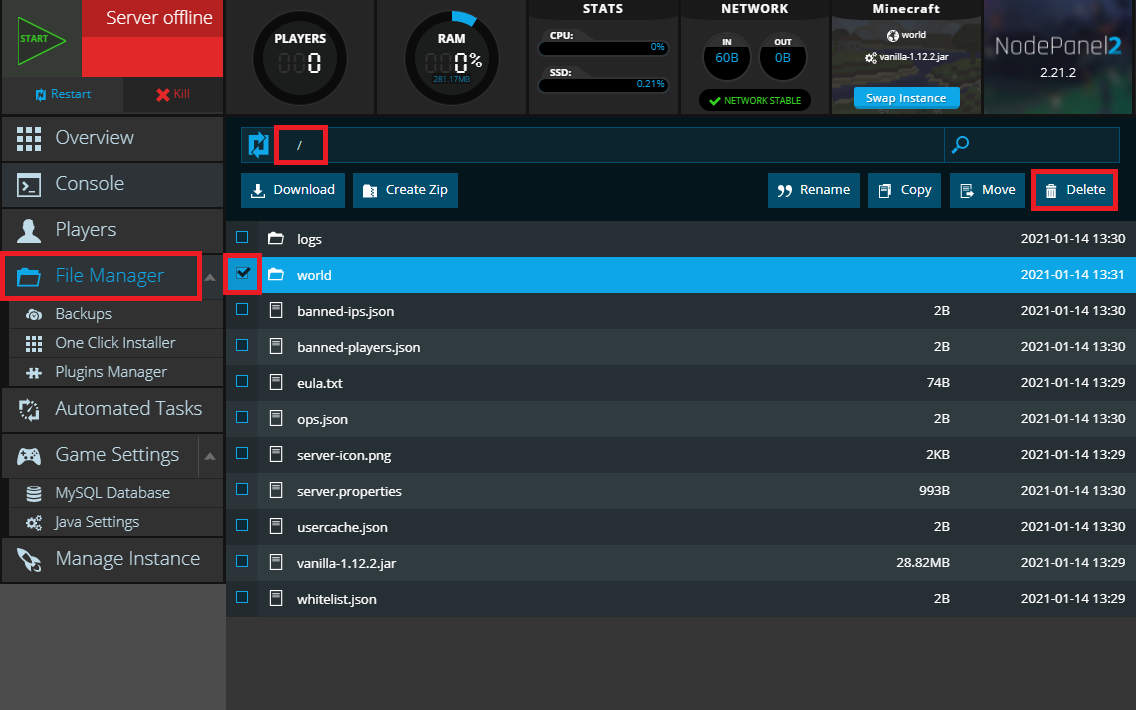1136x710 pixels.
Task: Click the green START server icon
Action: (41, 39)
